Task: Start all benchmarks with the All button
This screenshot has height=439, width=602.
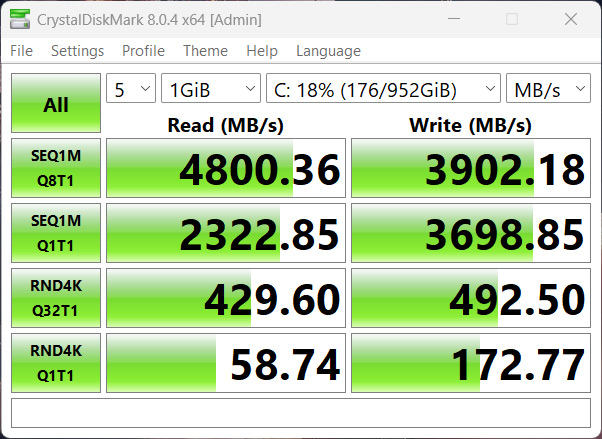Action: (x=56, y=104)
